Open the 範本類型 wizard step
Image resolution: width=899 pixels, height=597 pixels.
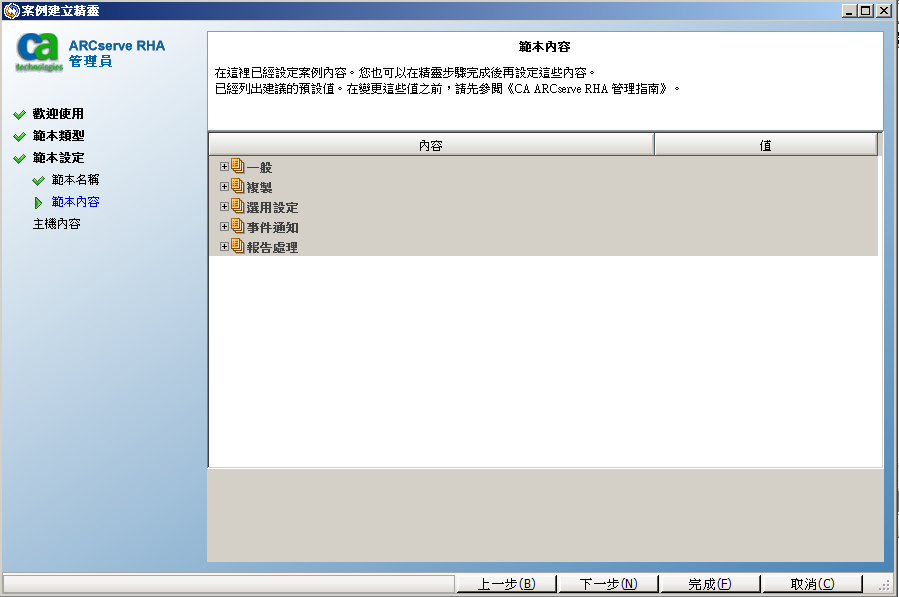58,135
